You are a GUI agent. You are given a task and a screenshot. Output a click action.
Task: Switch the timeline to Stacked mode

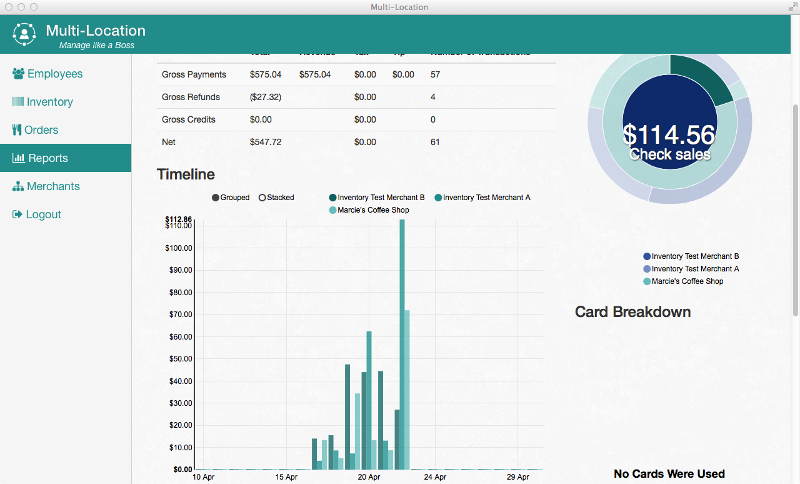(263, 198)
